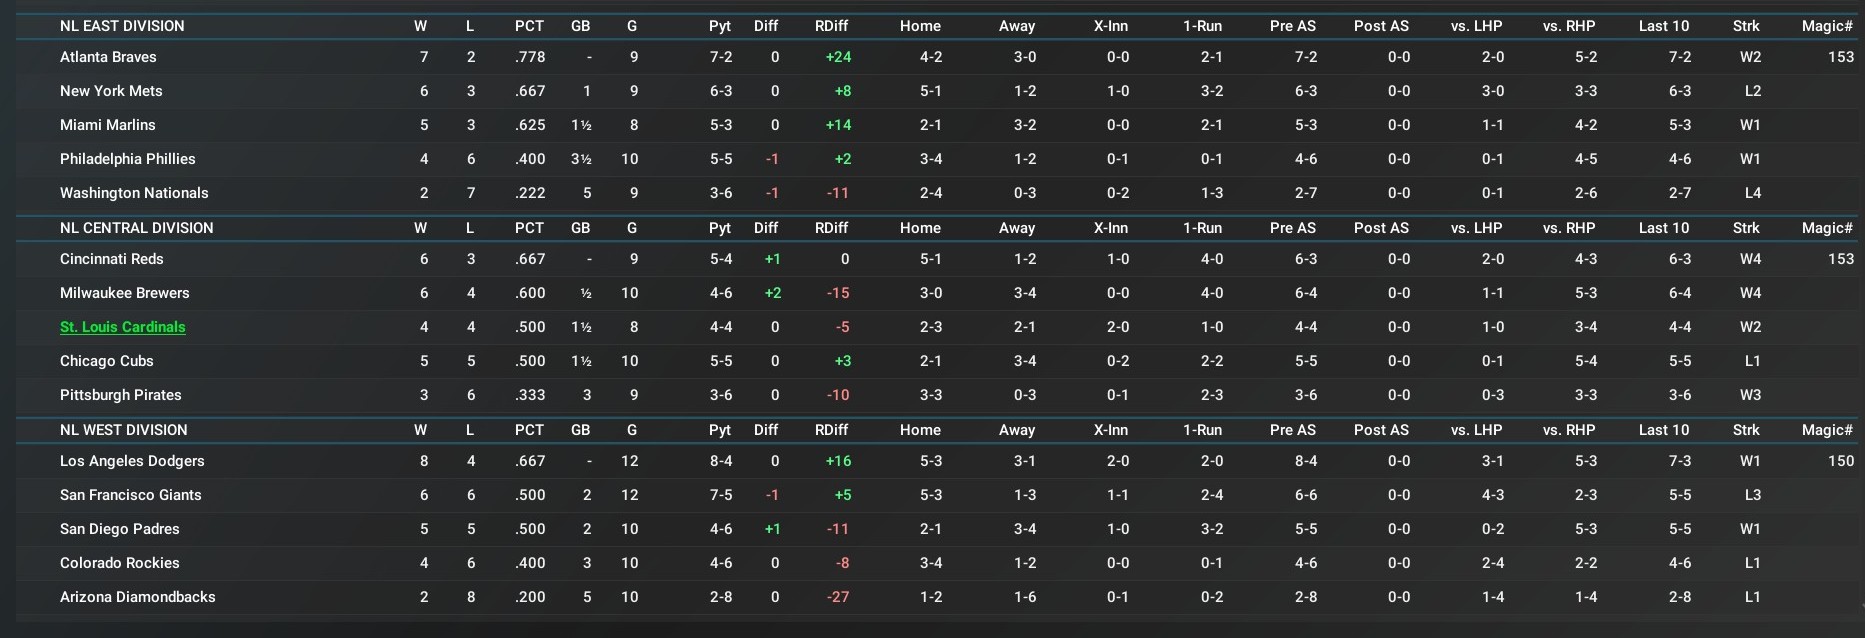Open the Chicago Cubs team page
1865x638 pixels.
tap(107, 361)
